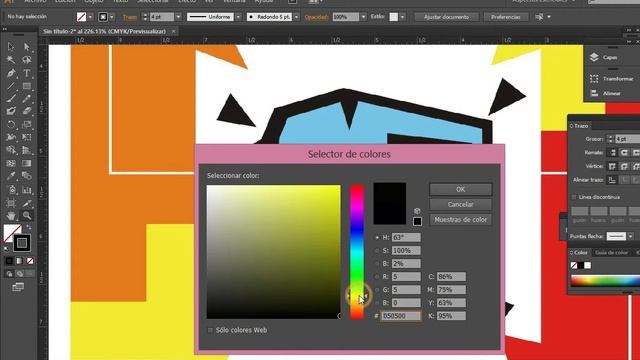Select the brightness B radio button

[377, 264]
